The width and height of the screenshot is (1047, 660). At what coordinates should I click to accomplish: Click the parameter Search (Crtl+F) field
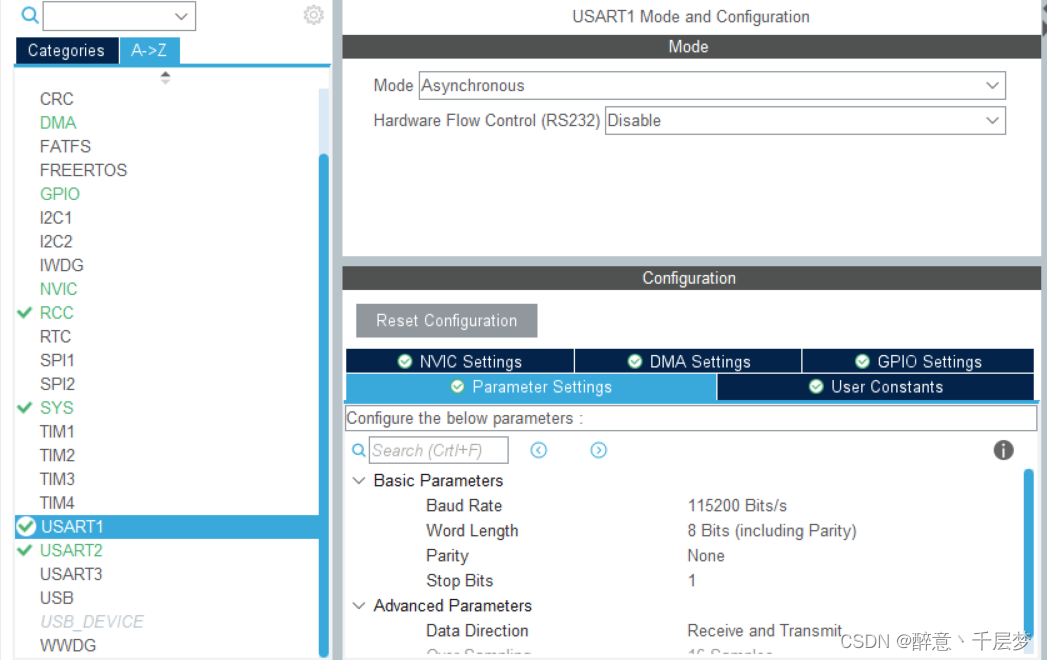click(439, 450)
